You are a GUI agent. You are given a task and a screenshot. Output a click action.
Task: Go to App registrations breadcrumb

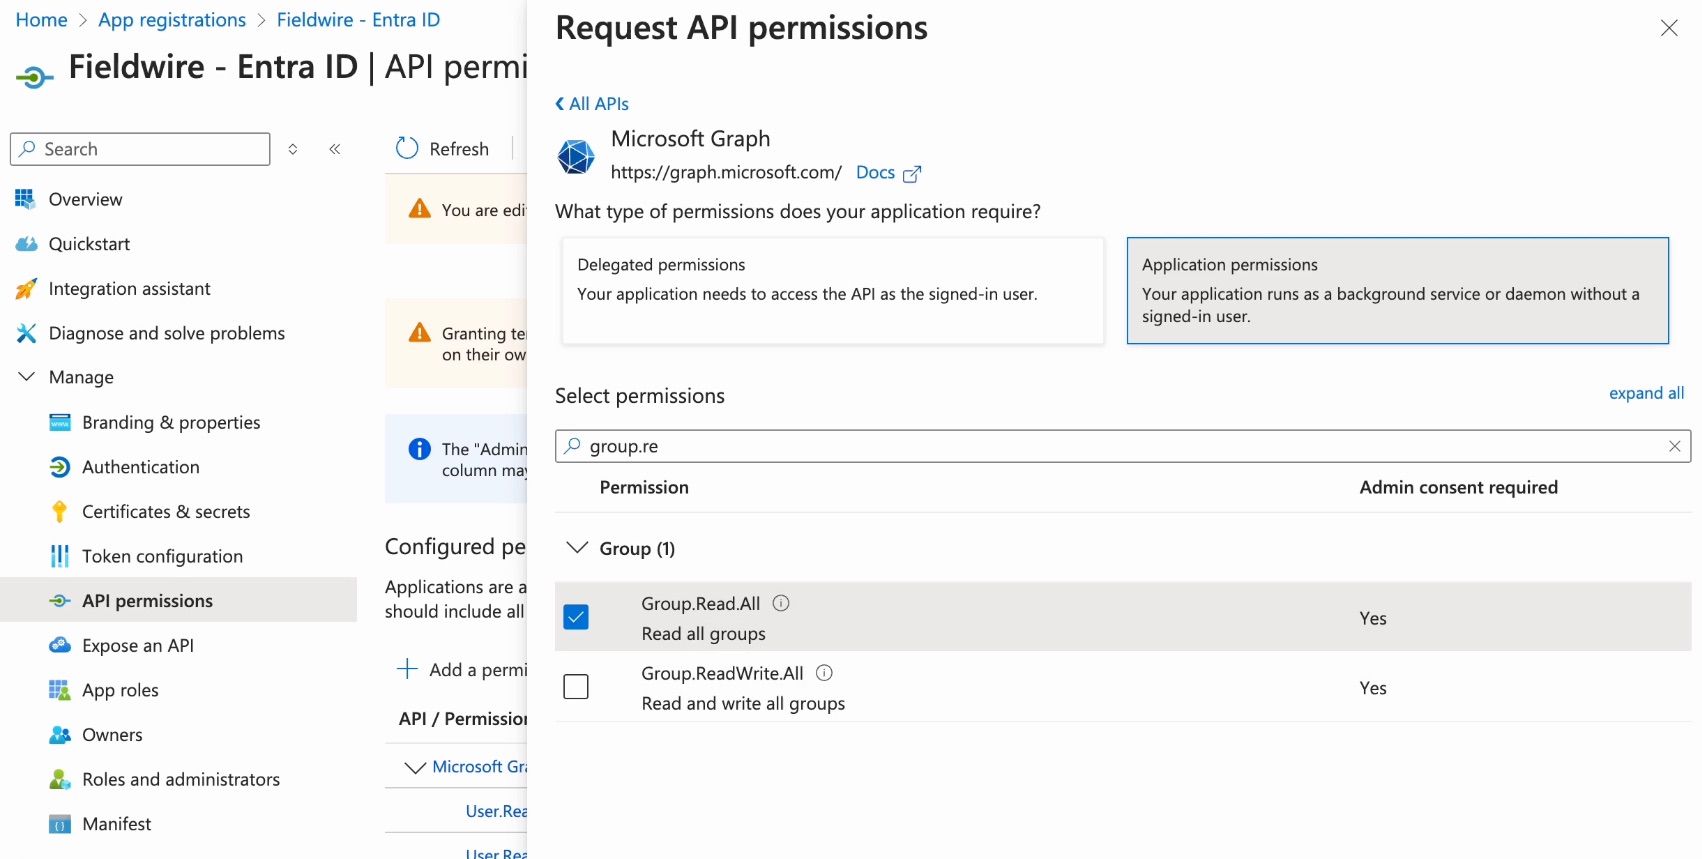(172, 20)
